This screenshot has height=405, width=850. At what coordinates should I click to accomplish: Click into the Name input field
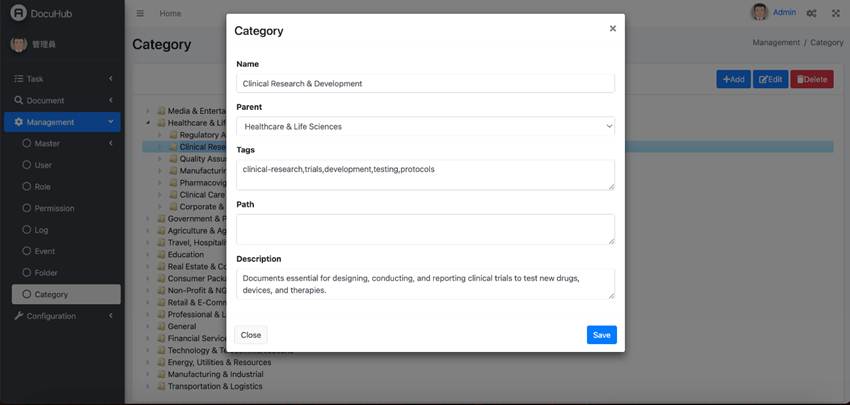click(426, 83)
